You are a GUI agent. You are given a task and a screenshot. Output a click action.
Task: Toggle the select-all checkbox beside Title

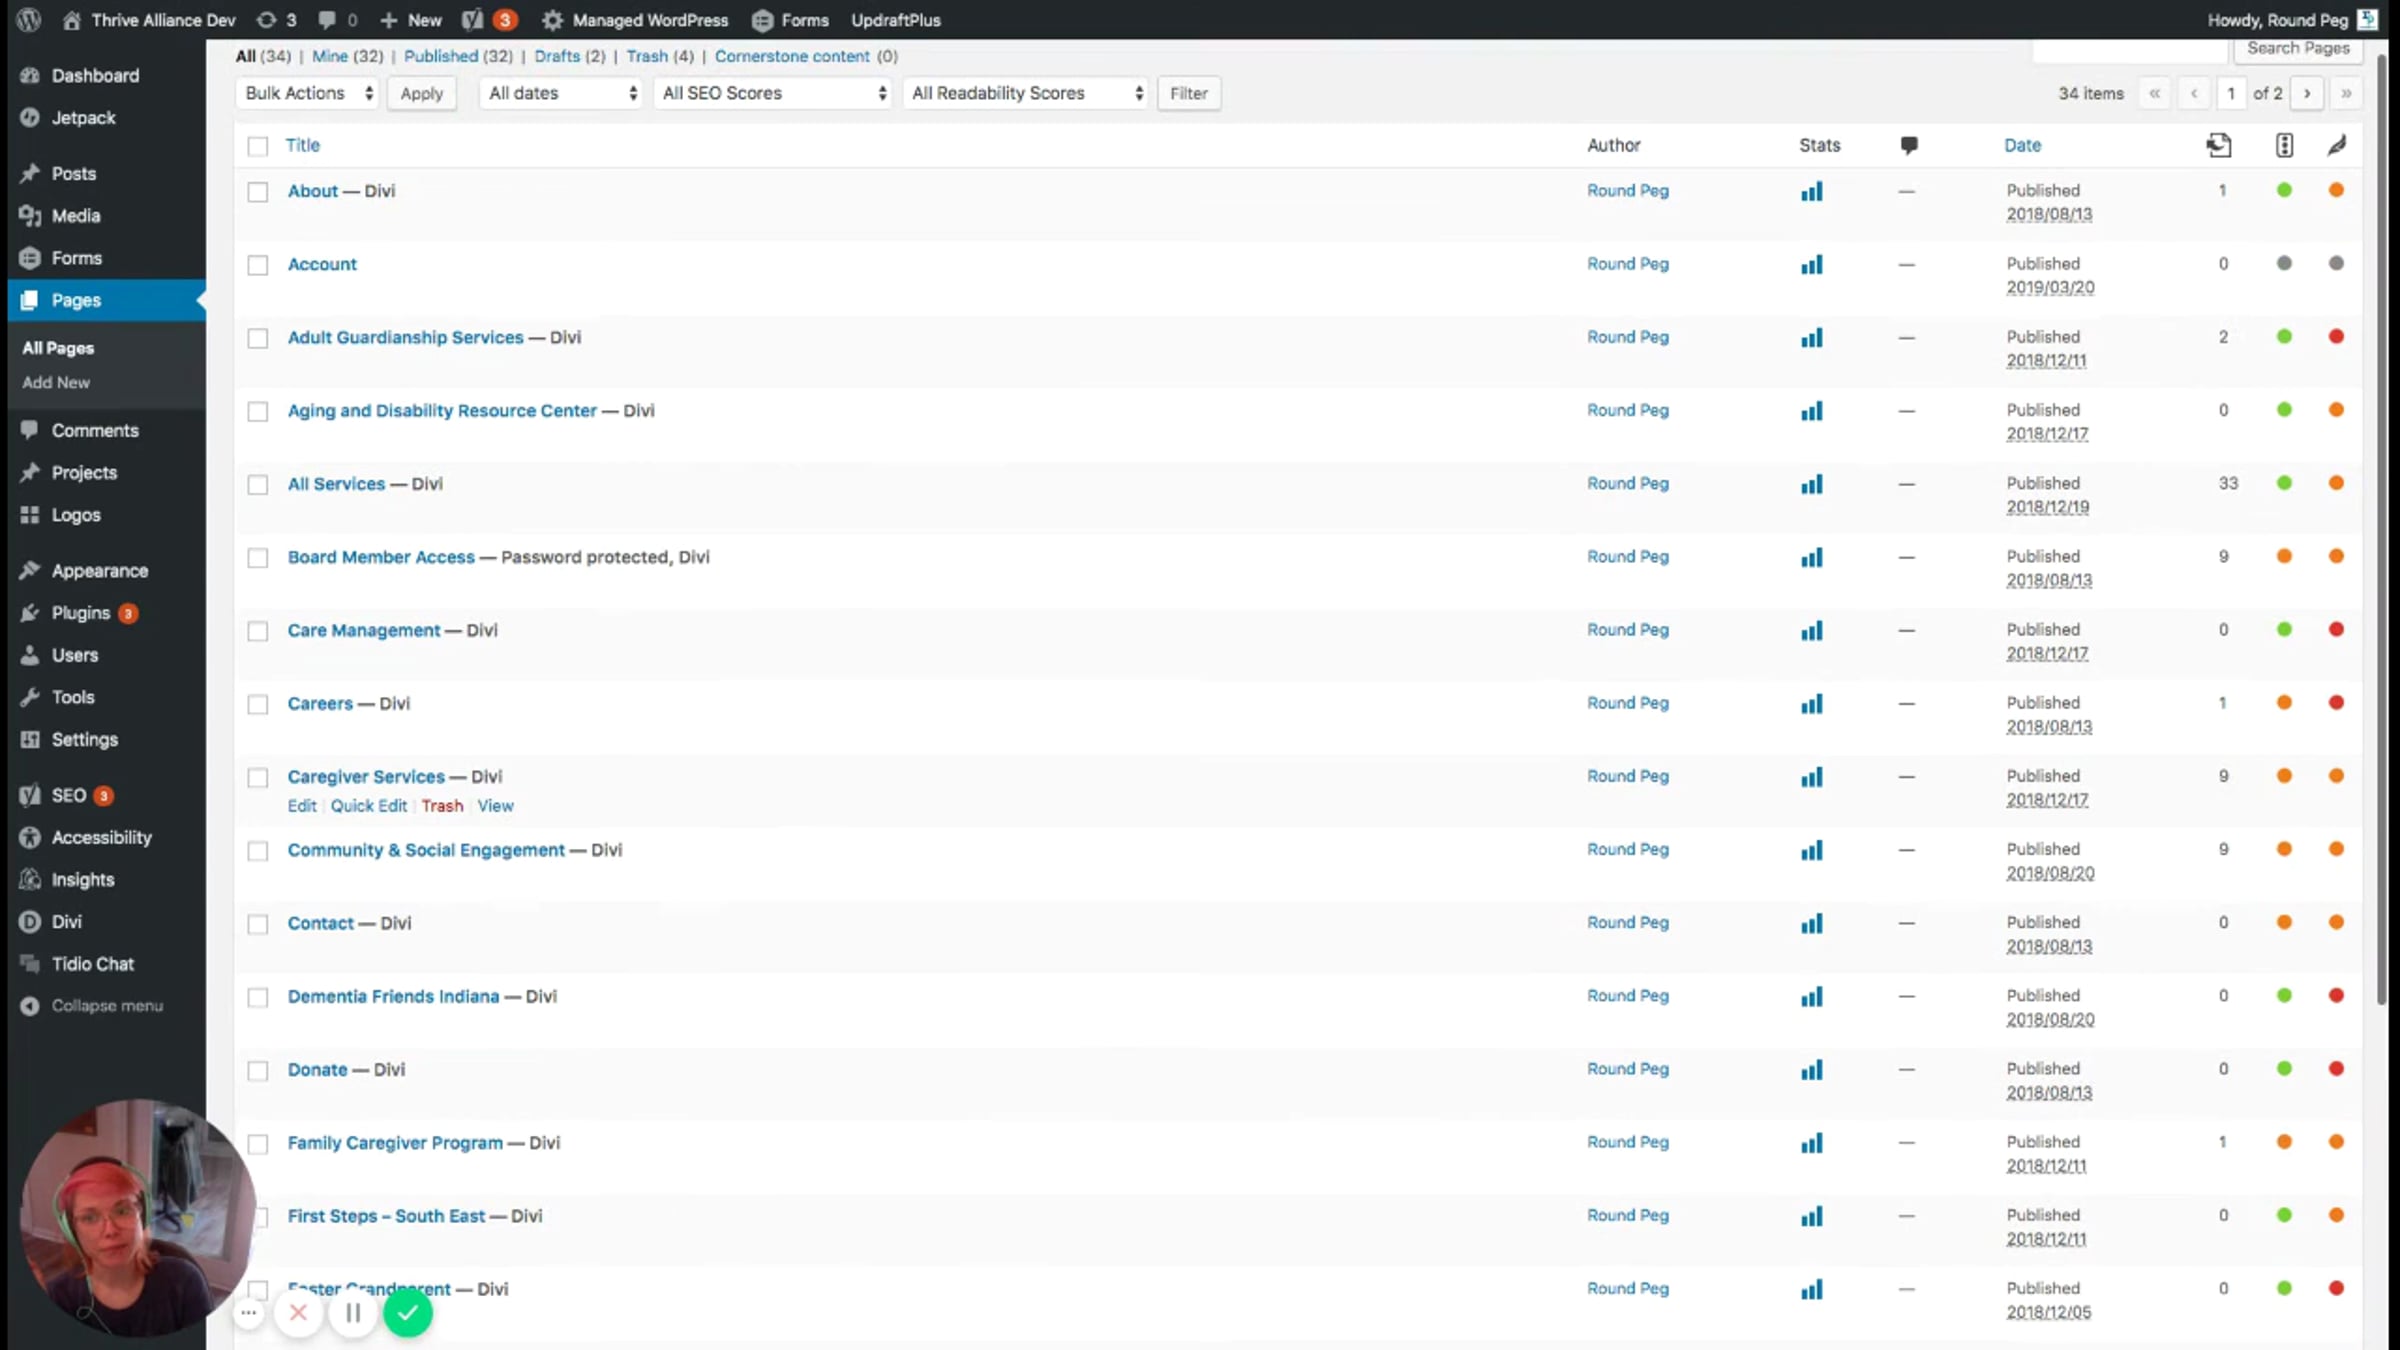[258, 146]
